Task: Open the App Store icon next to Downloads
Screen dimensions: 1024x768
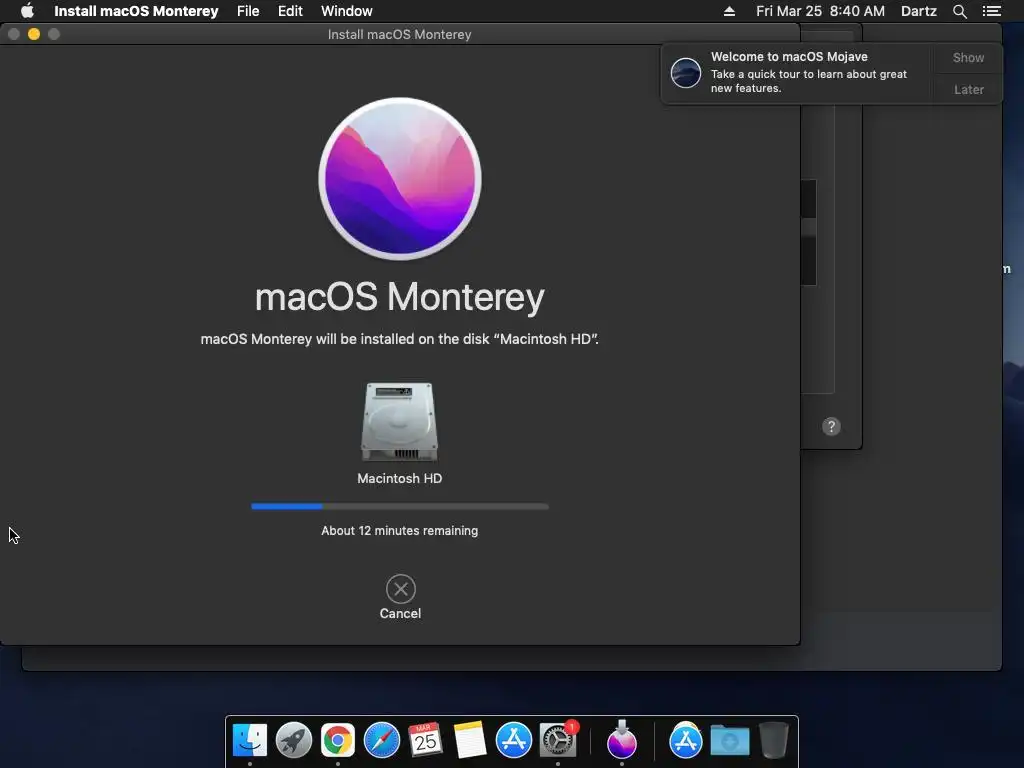Action: [686, 741]
